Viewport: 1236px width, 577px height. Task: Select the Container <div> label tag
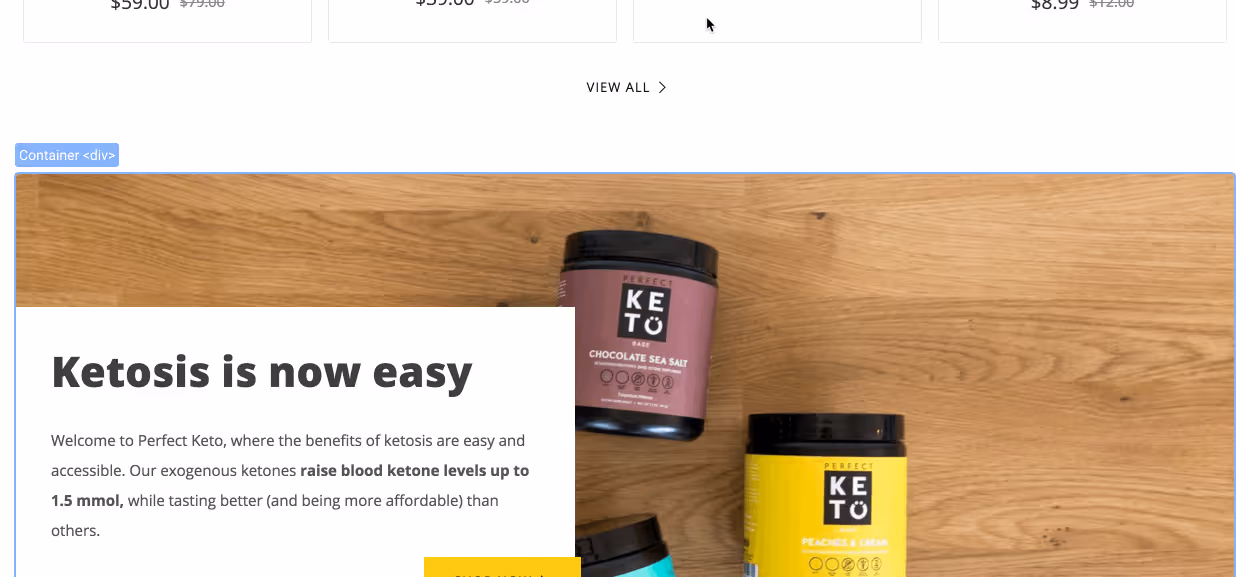(x=67, y=155)
